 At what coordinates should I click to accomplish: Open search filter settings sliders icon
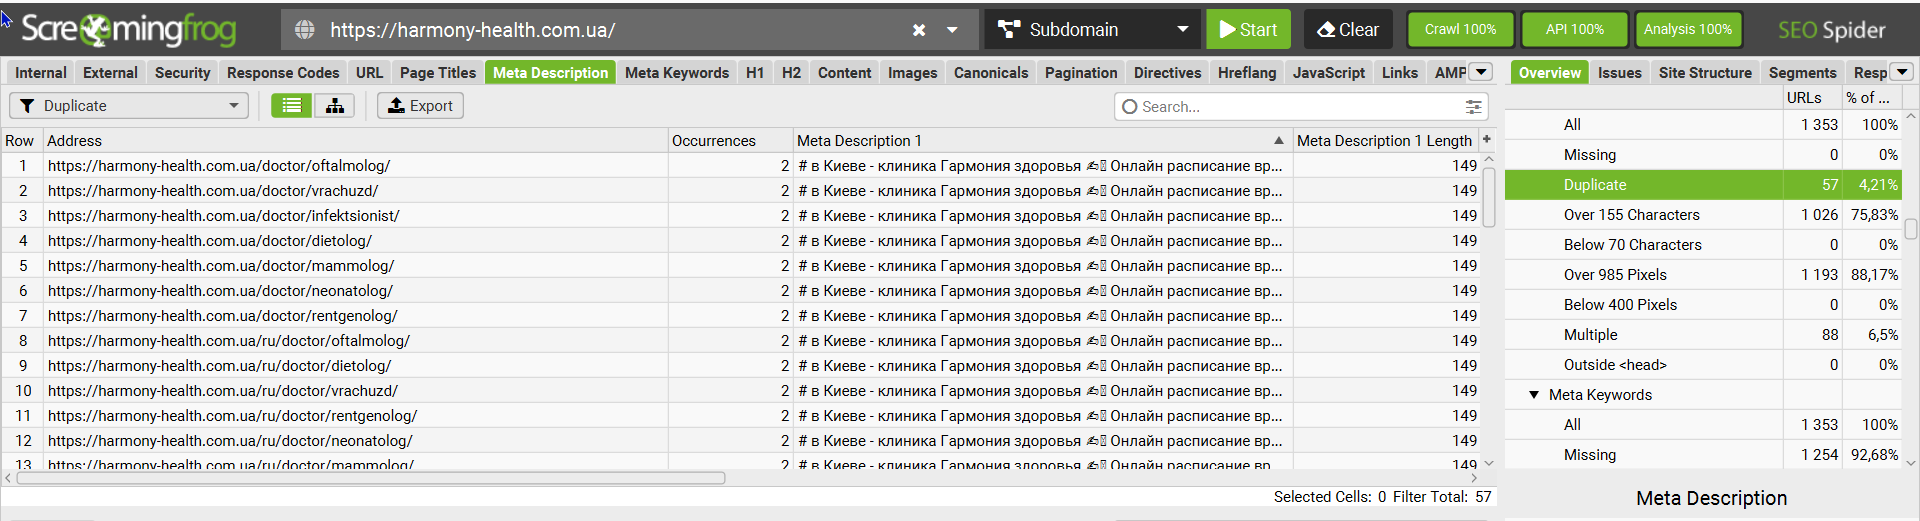click(x=1473, y=107)
